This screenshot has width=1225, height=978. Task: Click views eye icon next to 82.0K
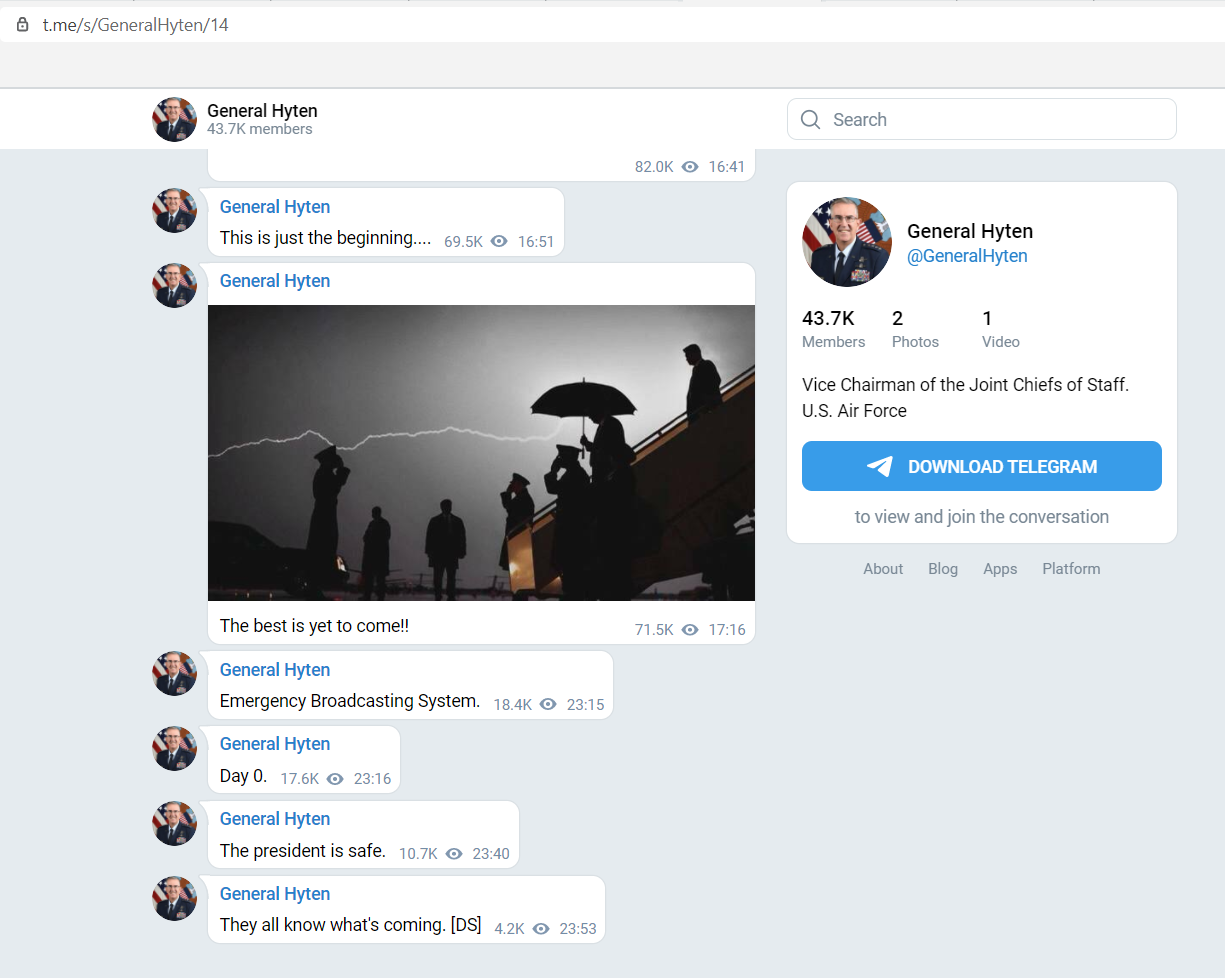pyautogui.click(x=690, y=167)
